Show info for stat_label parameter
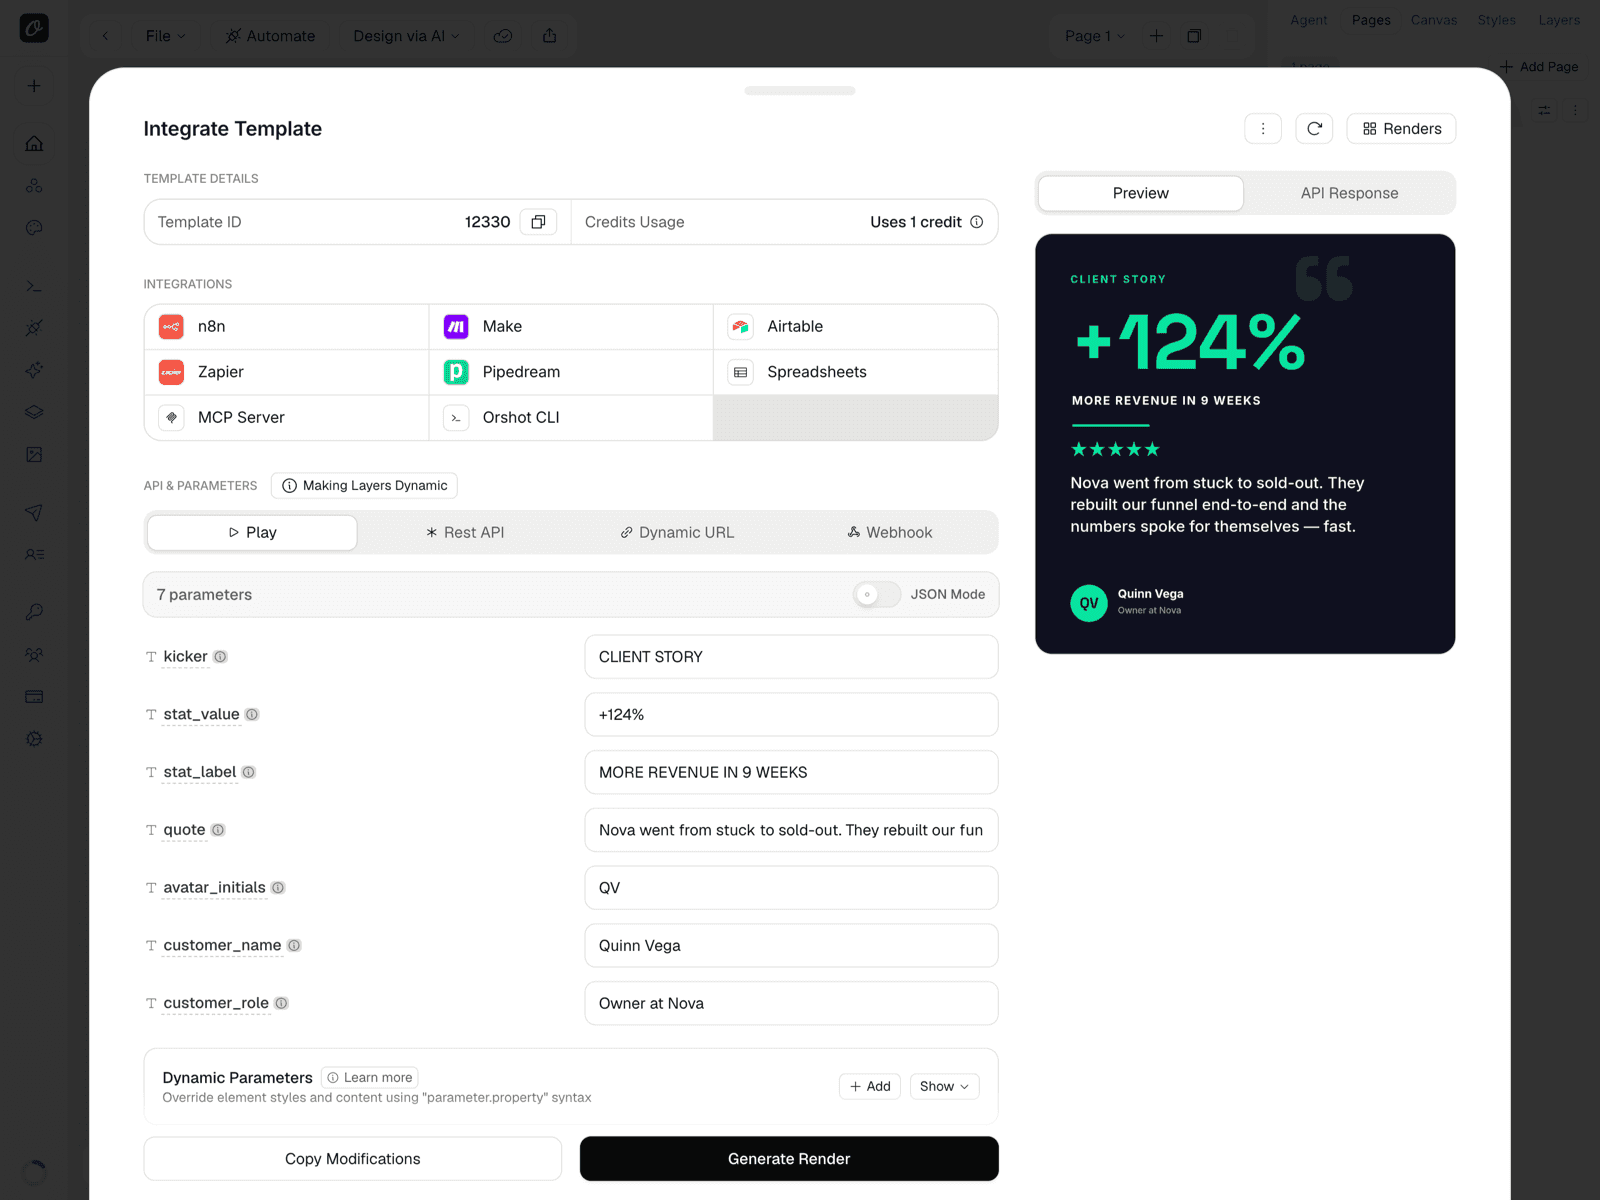 [x=249, y=773]
